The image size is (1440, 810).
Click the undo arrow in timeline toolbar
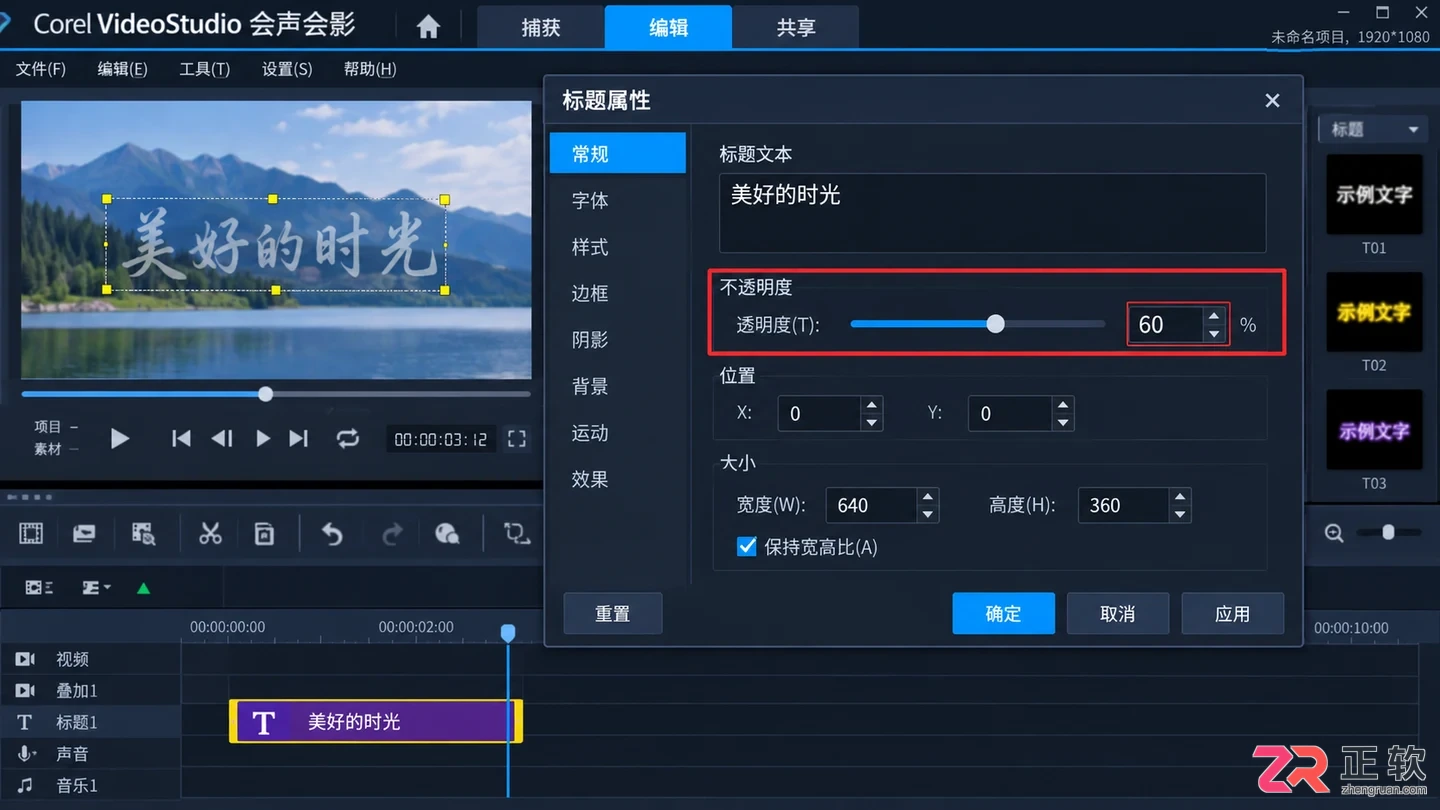point(332,534)
